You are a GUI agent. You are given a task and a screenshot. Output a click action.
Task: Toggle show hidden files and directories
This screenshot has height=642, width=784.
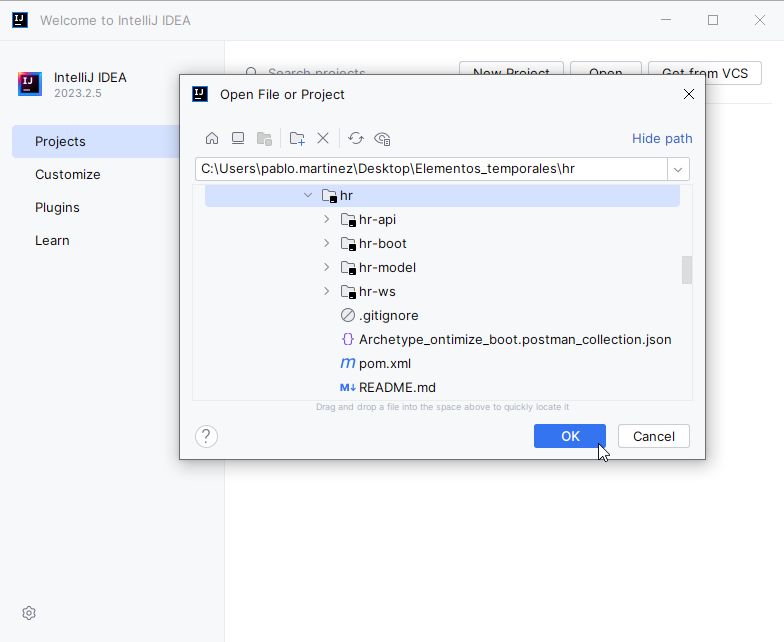382,138
